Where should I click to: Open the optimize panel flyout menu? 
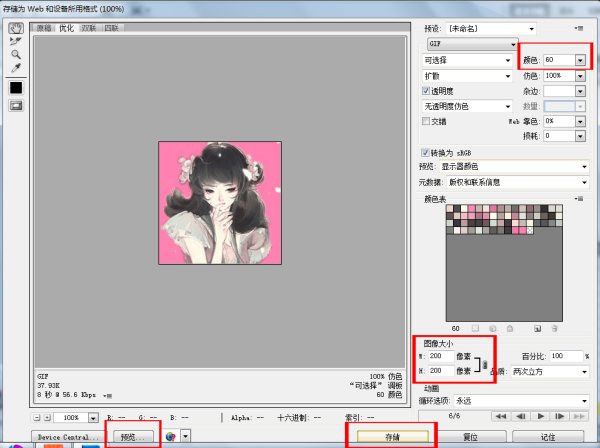click(579, 28)
